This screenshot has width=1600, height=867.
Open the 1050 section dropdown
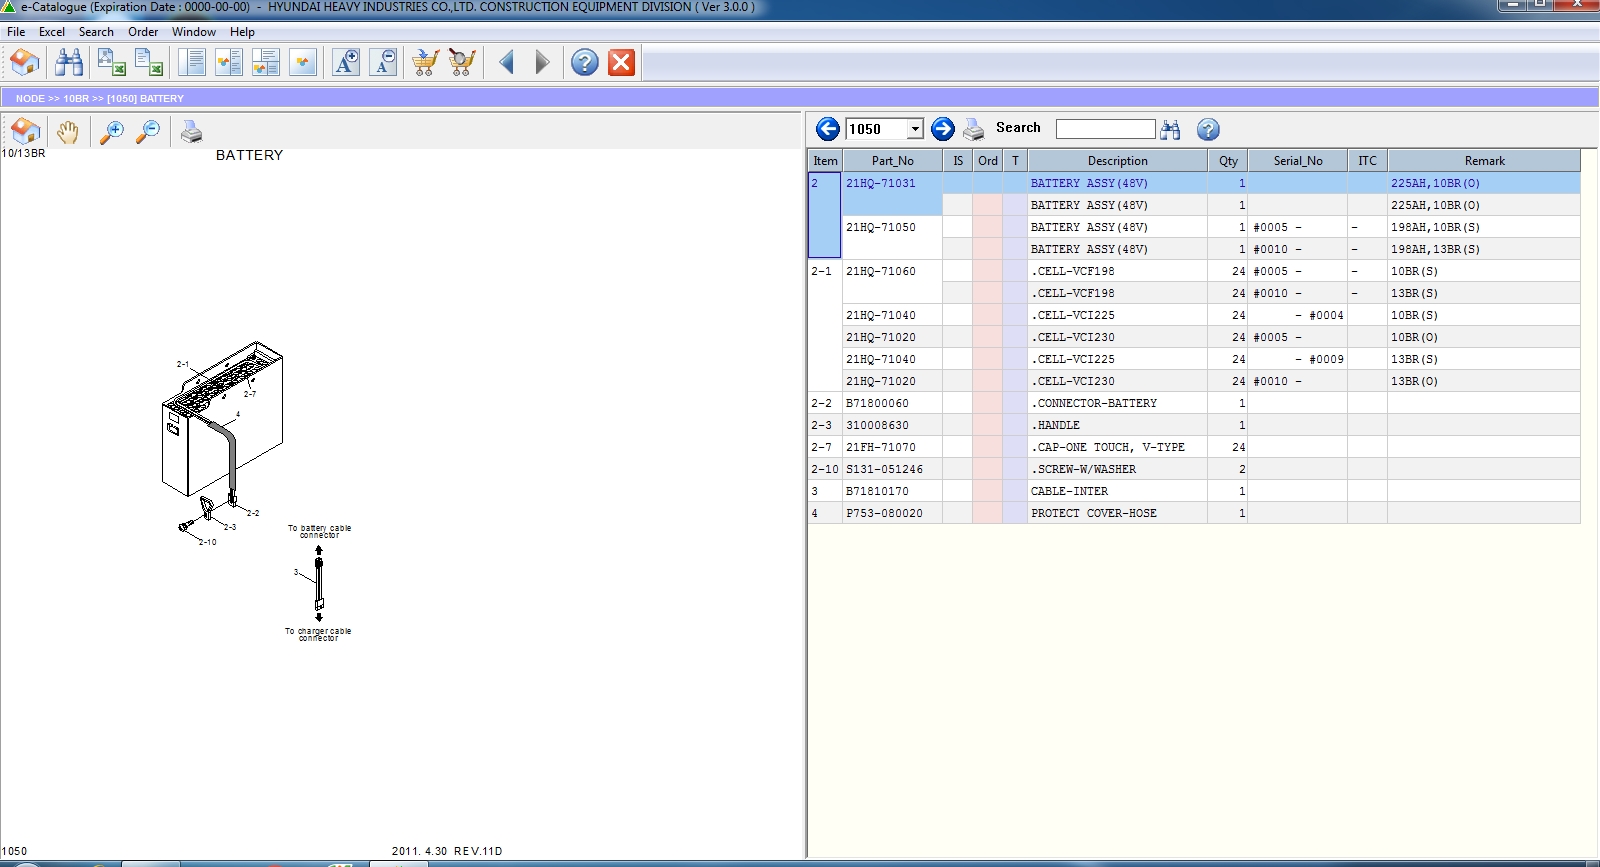pyautogui.click(x=915, y=129)
